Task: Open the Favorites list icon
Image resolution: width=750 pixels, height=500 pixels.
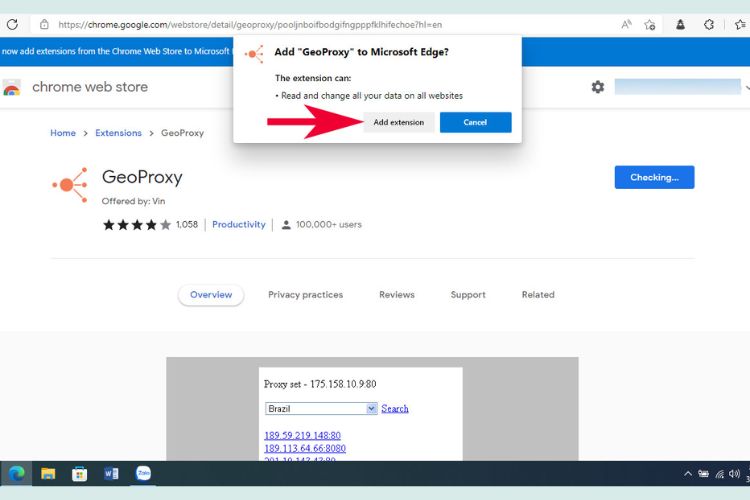Action: tap(740, 24)
